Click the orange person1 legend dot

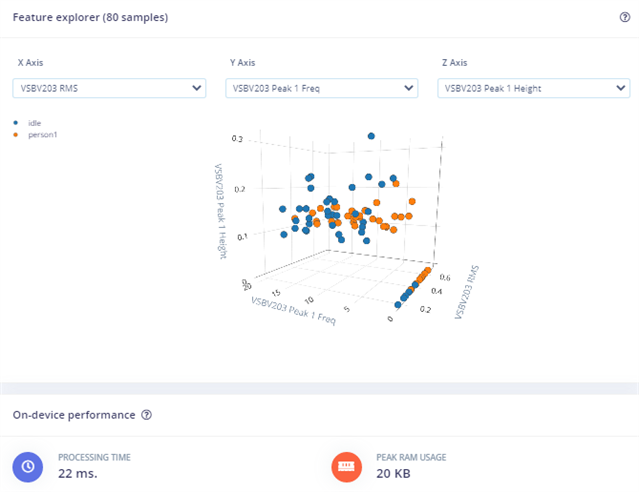pos(15,134)
